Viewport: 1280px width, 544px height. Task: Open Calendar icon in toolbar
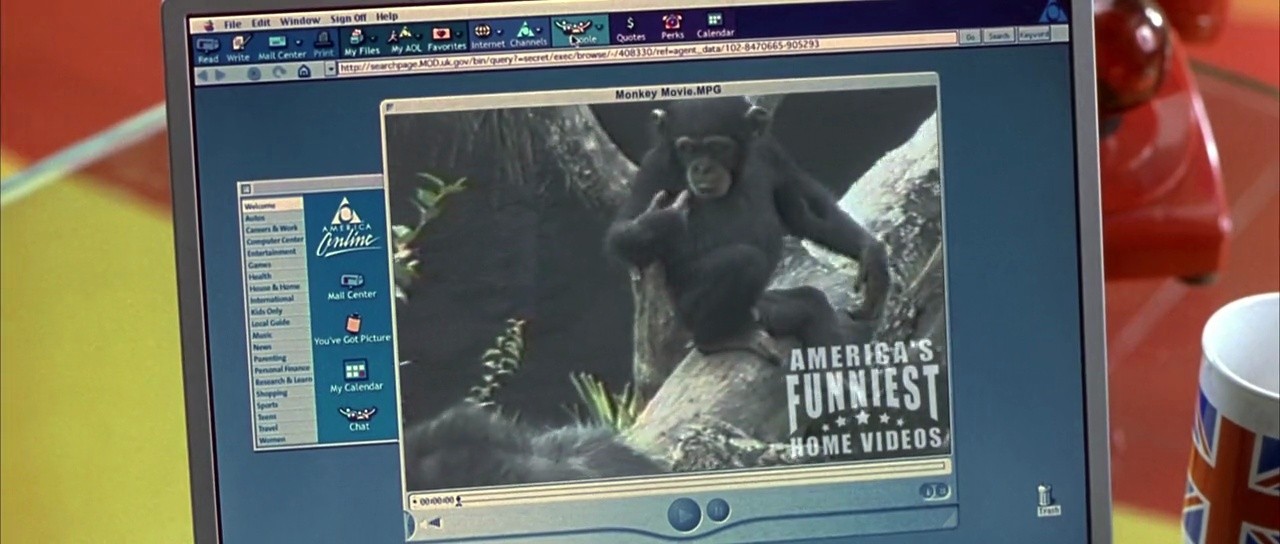coord(715,25)
